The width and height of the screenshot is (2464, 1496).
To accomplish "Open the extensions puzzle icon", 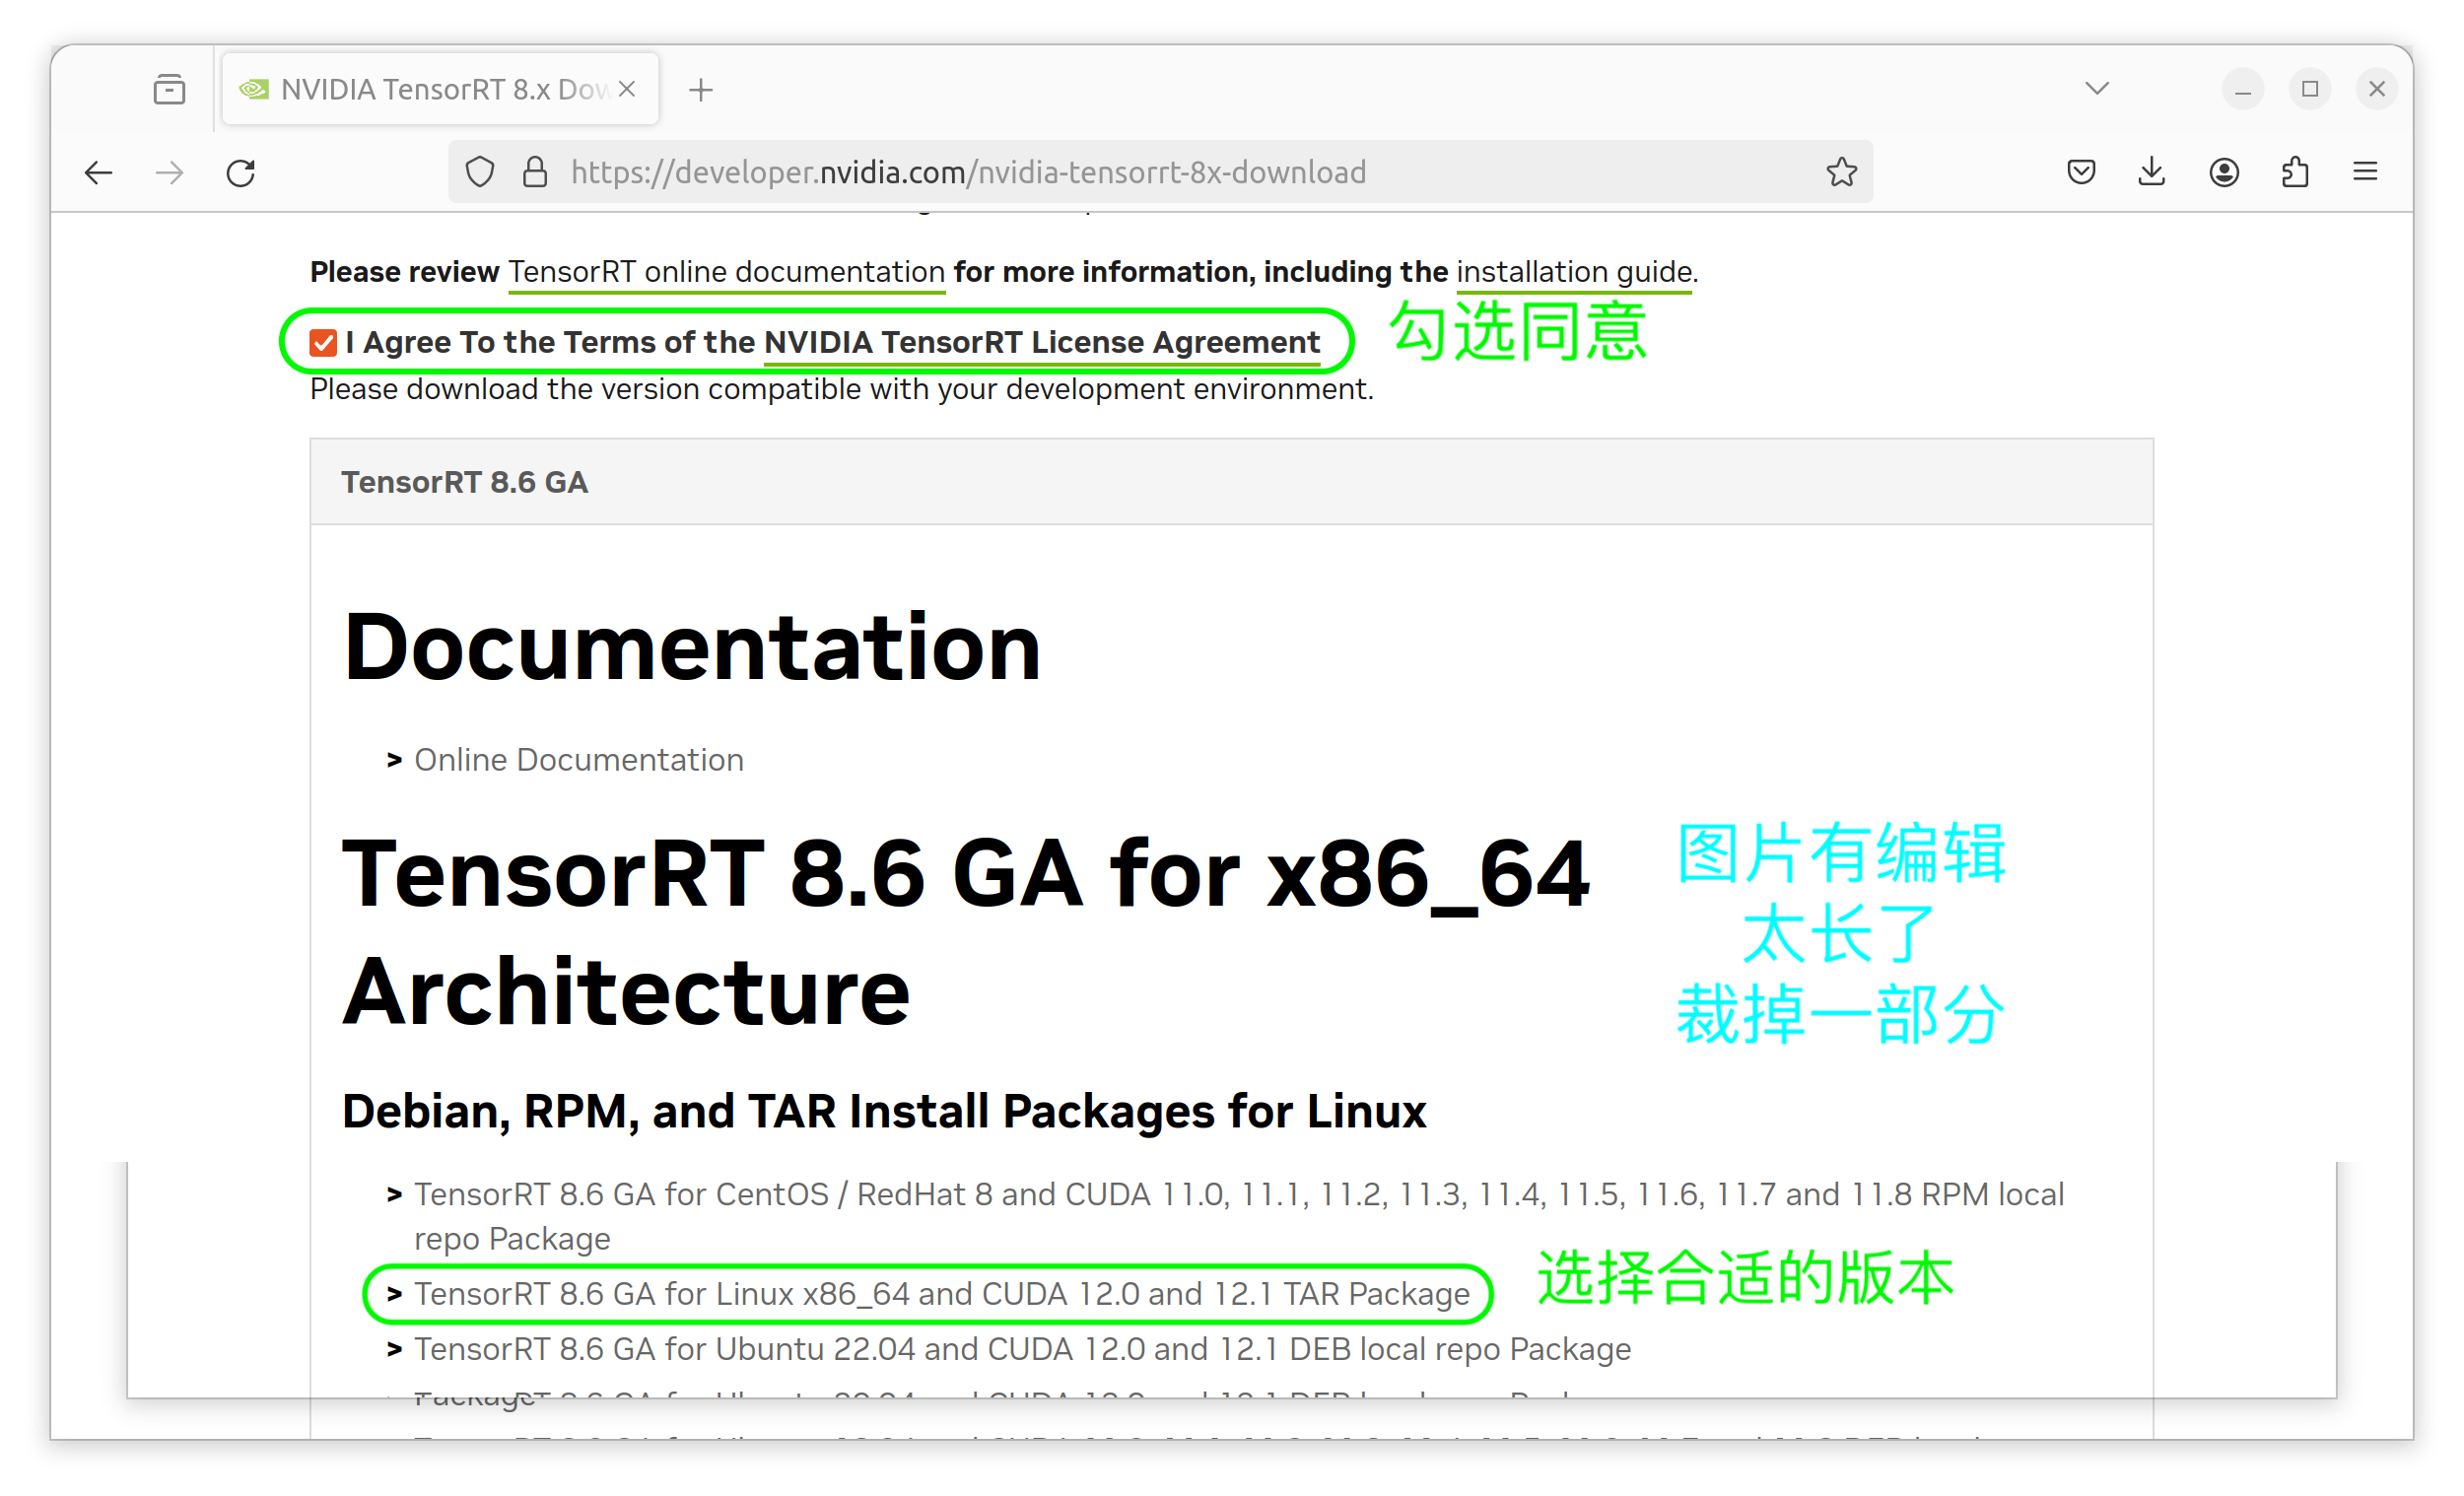I will point(2295,173).
